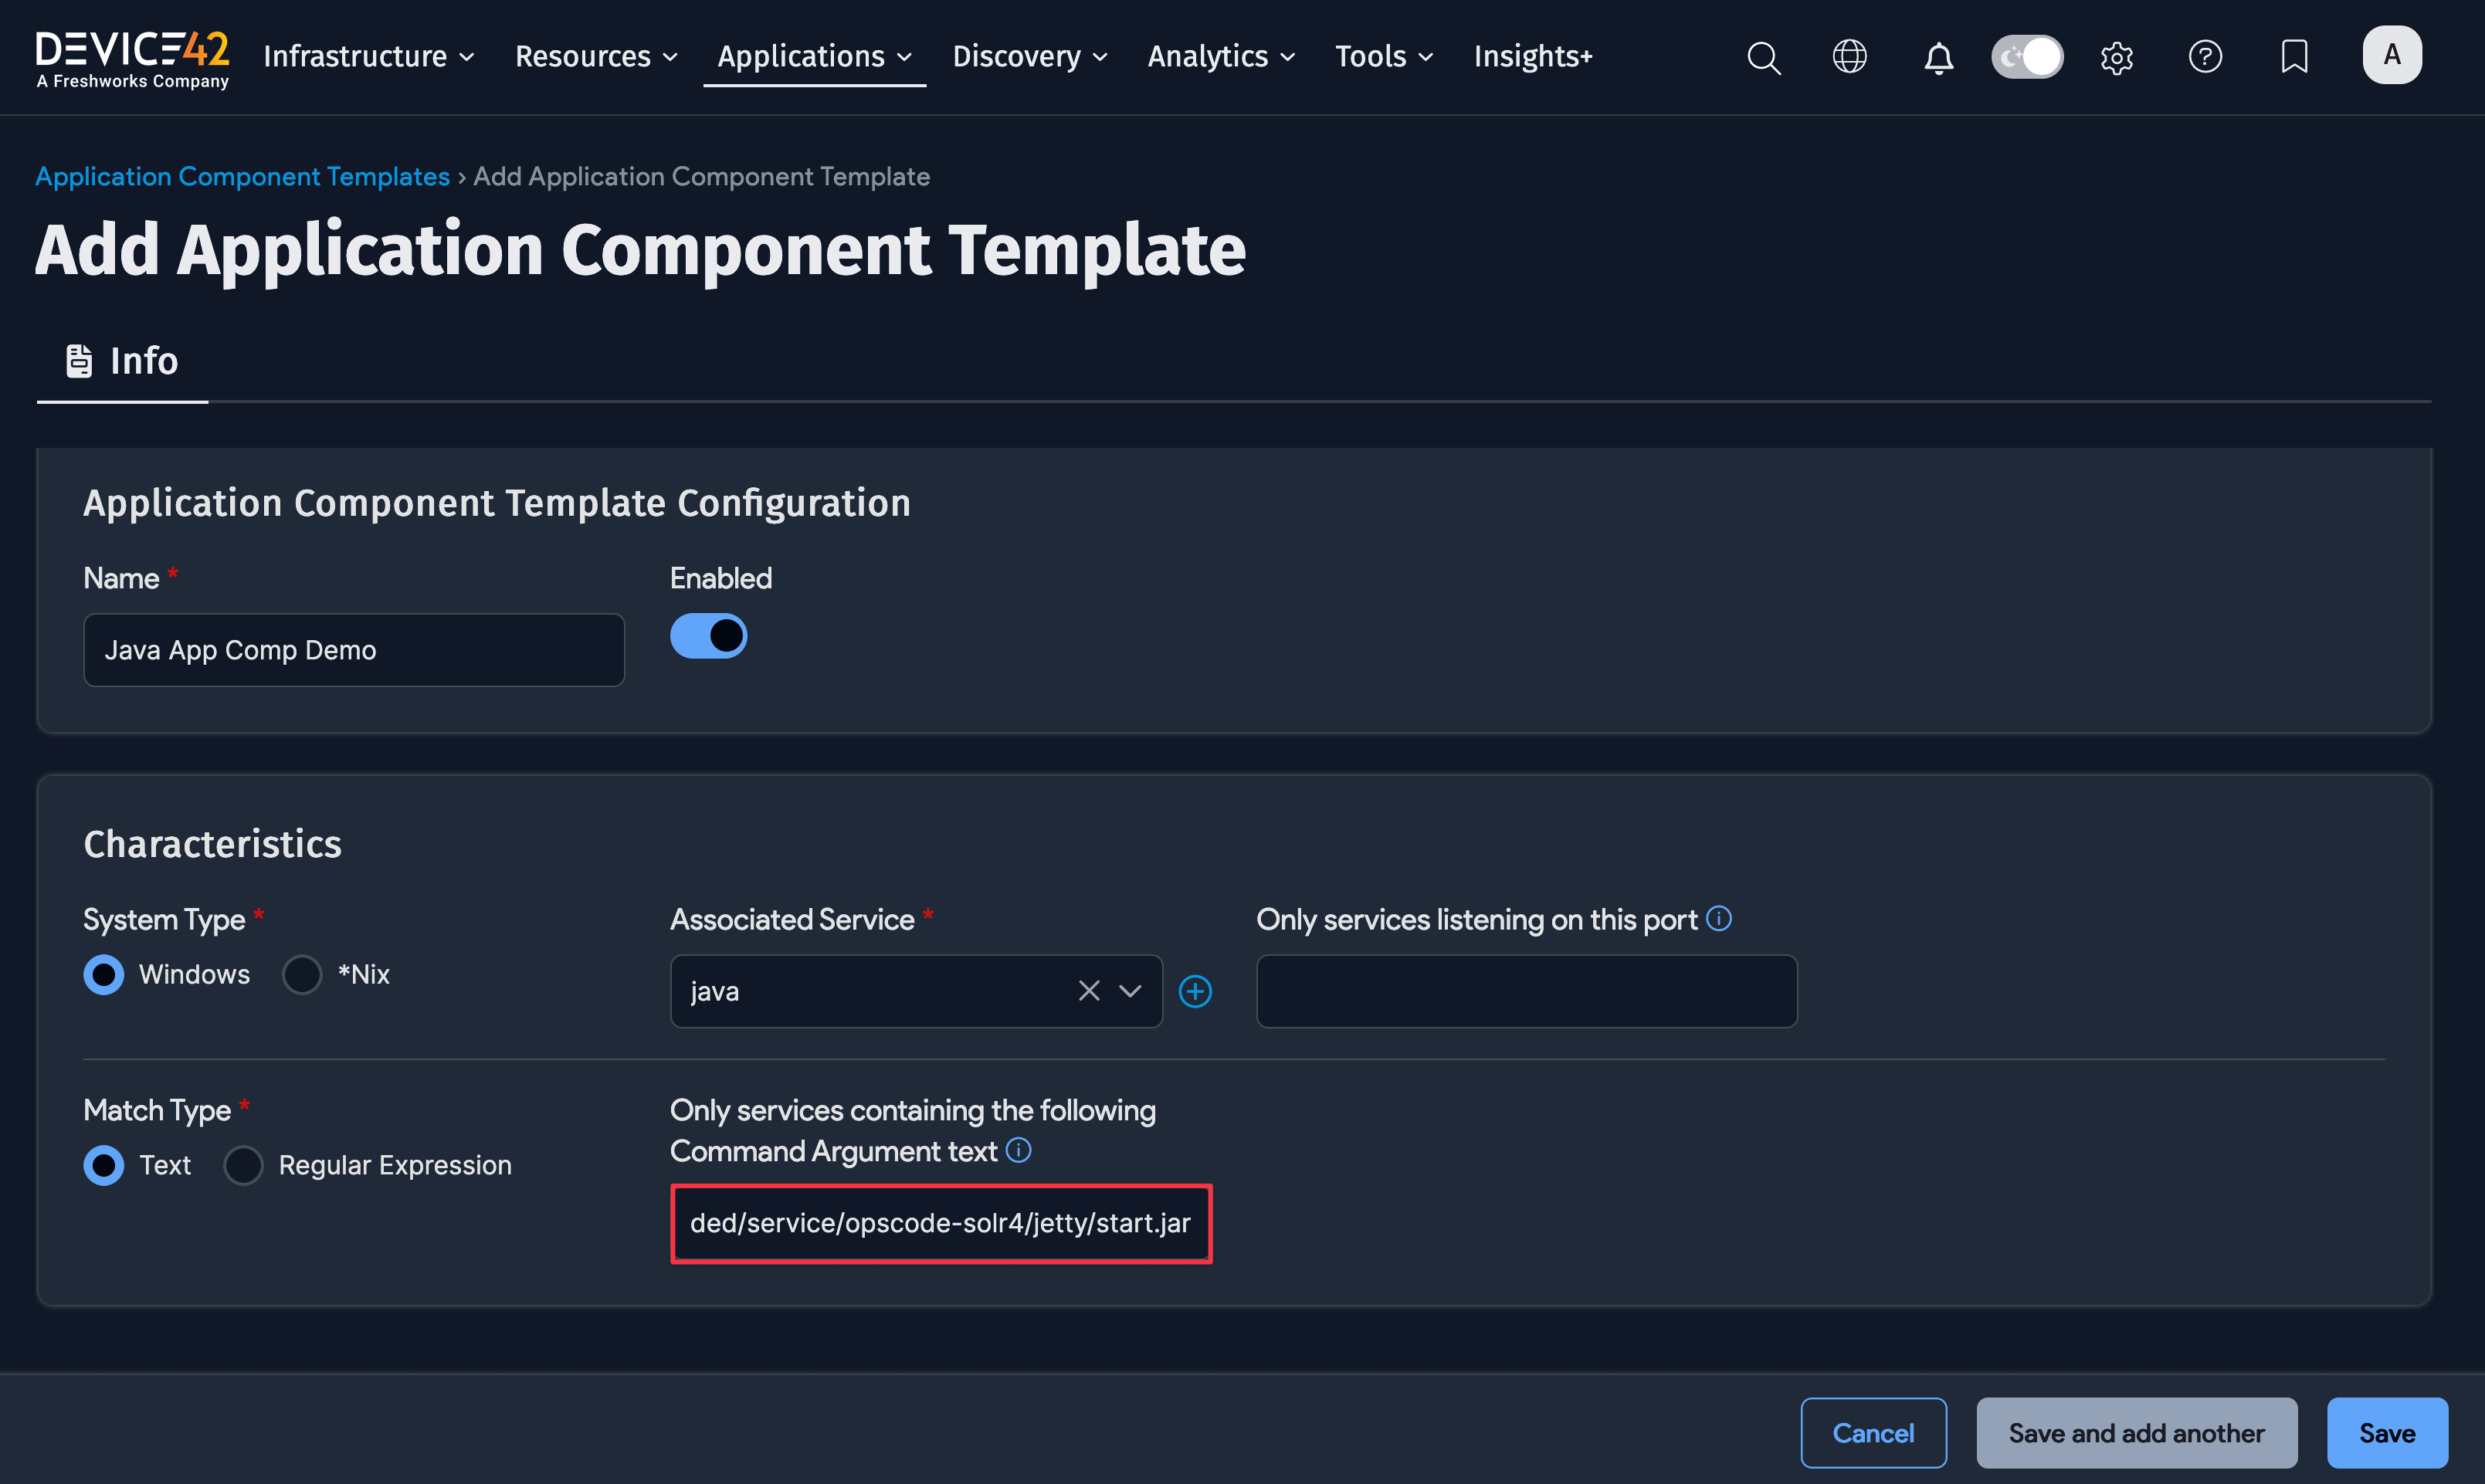
Task: Open the search magnifier icon
Action: 1764,57
